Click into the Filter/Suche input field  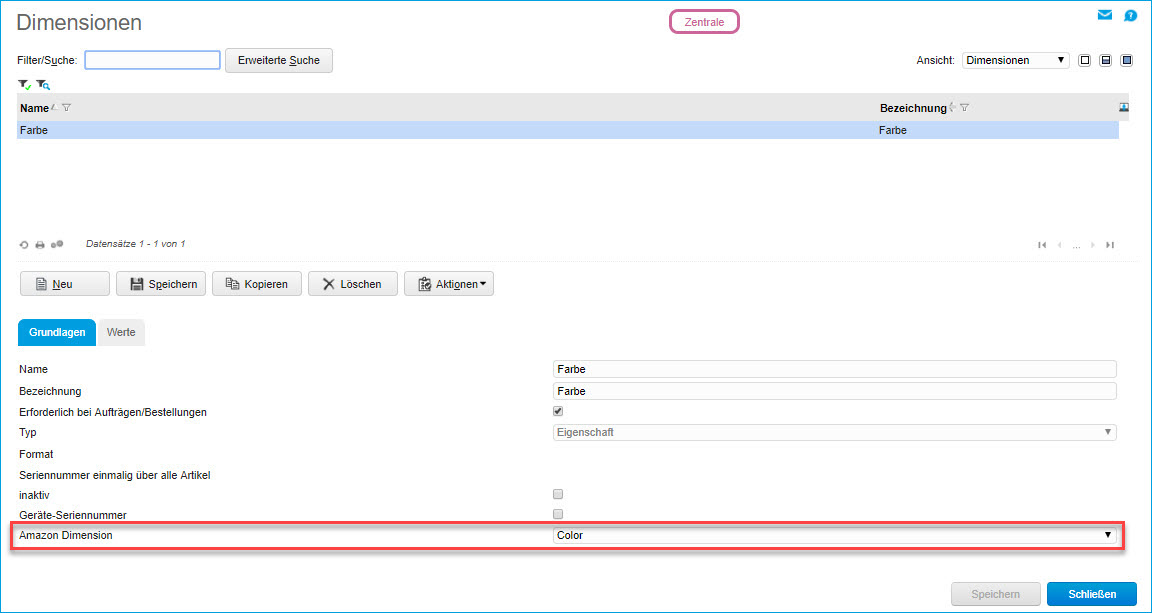151,60
